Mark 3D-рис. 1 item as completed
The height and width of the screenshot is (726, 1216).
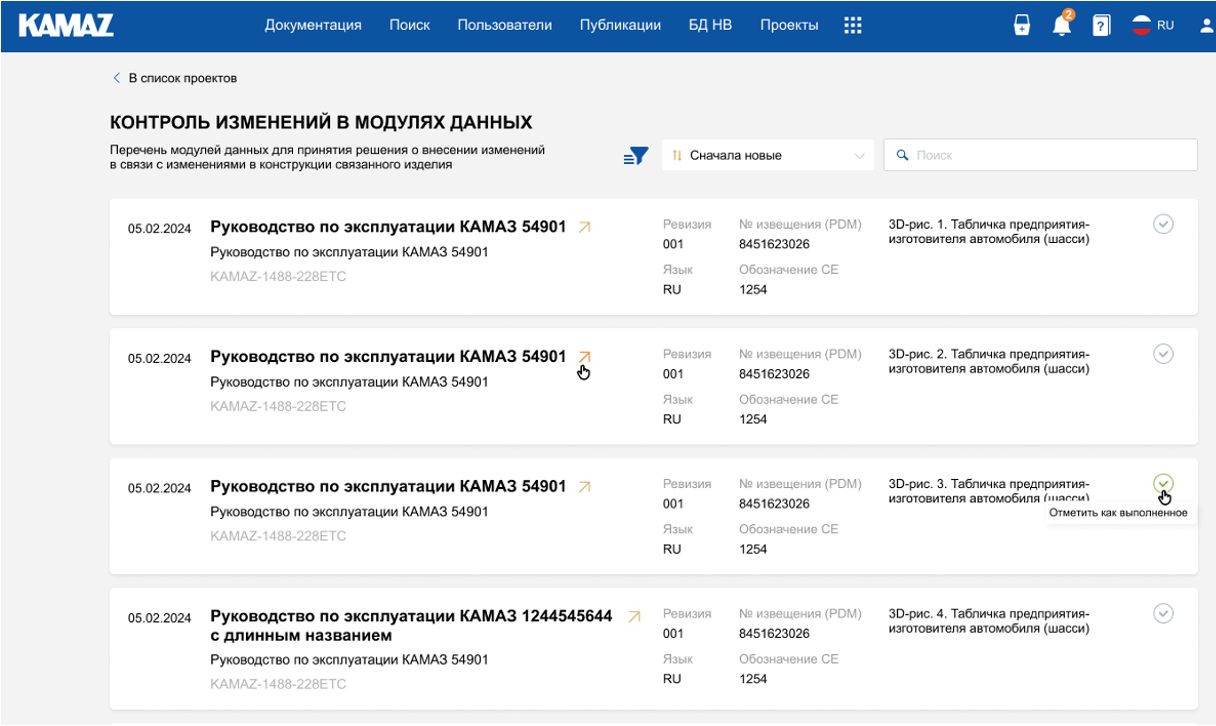coord(1163,224)
